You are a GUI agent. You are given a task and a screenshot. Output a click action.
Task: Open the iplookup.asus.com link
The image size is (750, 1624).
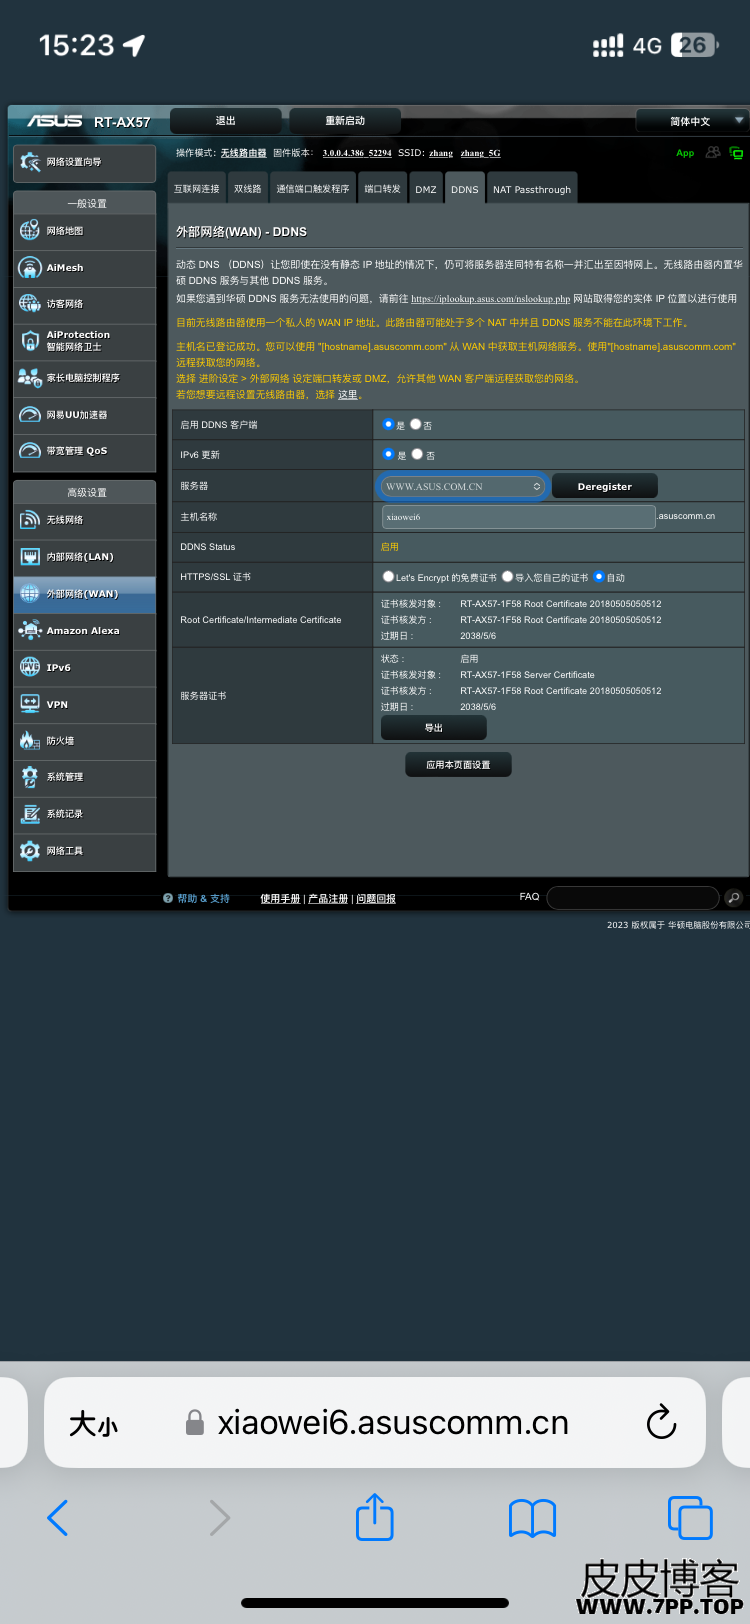pyautogui.click(x=490, y=299)
